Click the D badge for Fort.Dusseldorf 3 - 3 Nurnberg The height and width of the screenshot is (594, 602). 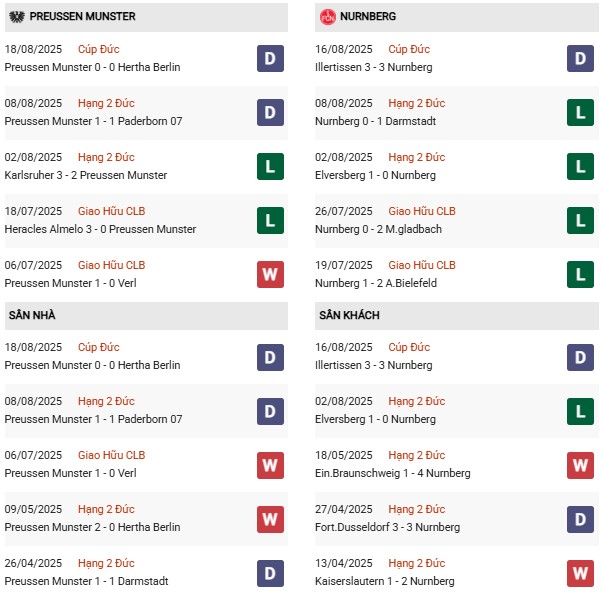(580, 520)
